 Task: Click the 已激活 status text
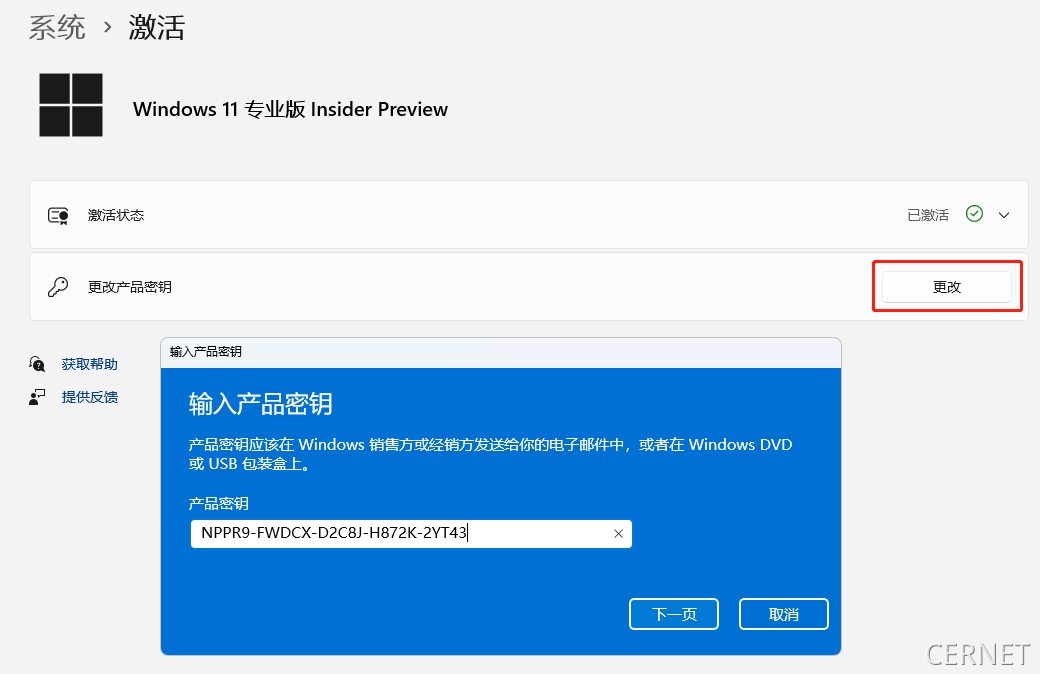click(928, 215)
